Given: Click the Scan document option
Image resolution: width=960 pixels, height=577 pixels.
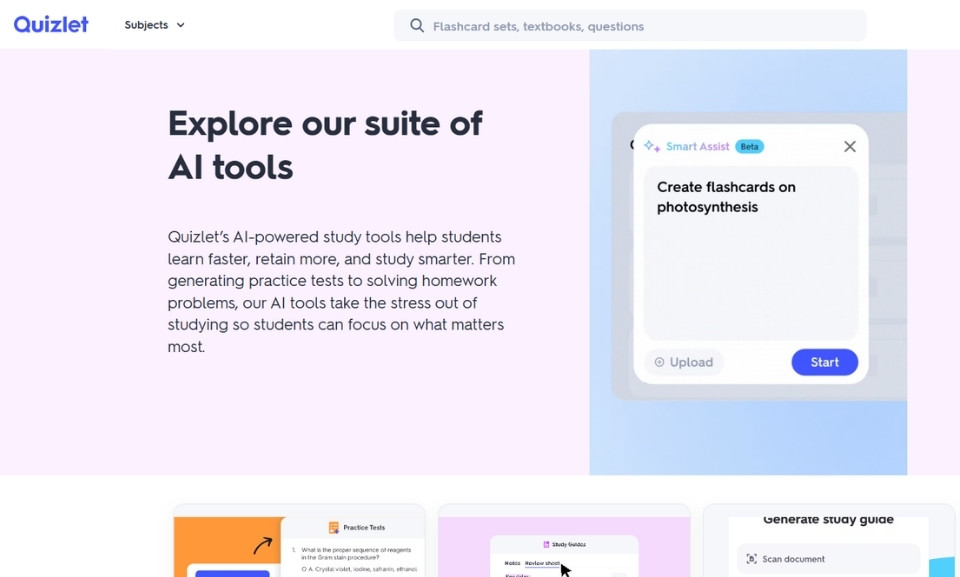Looking at the screenshot, I should (828, 559).
